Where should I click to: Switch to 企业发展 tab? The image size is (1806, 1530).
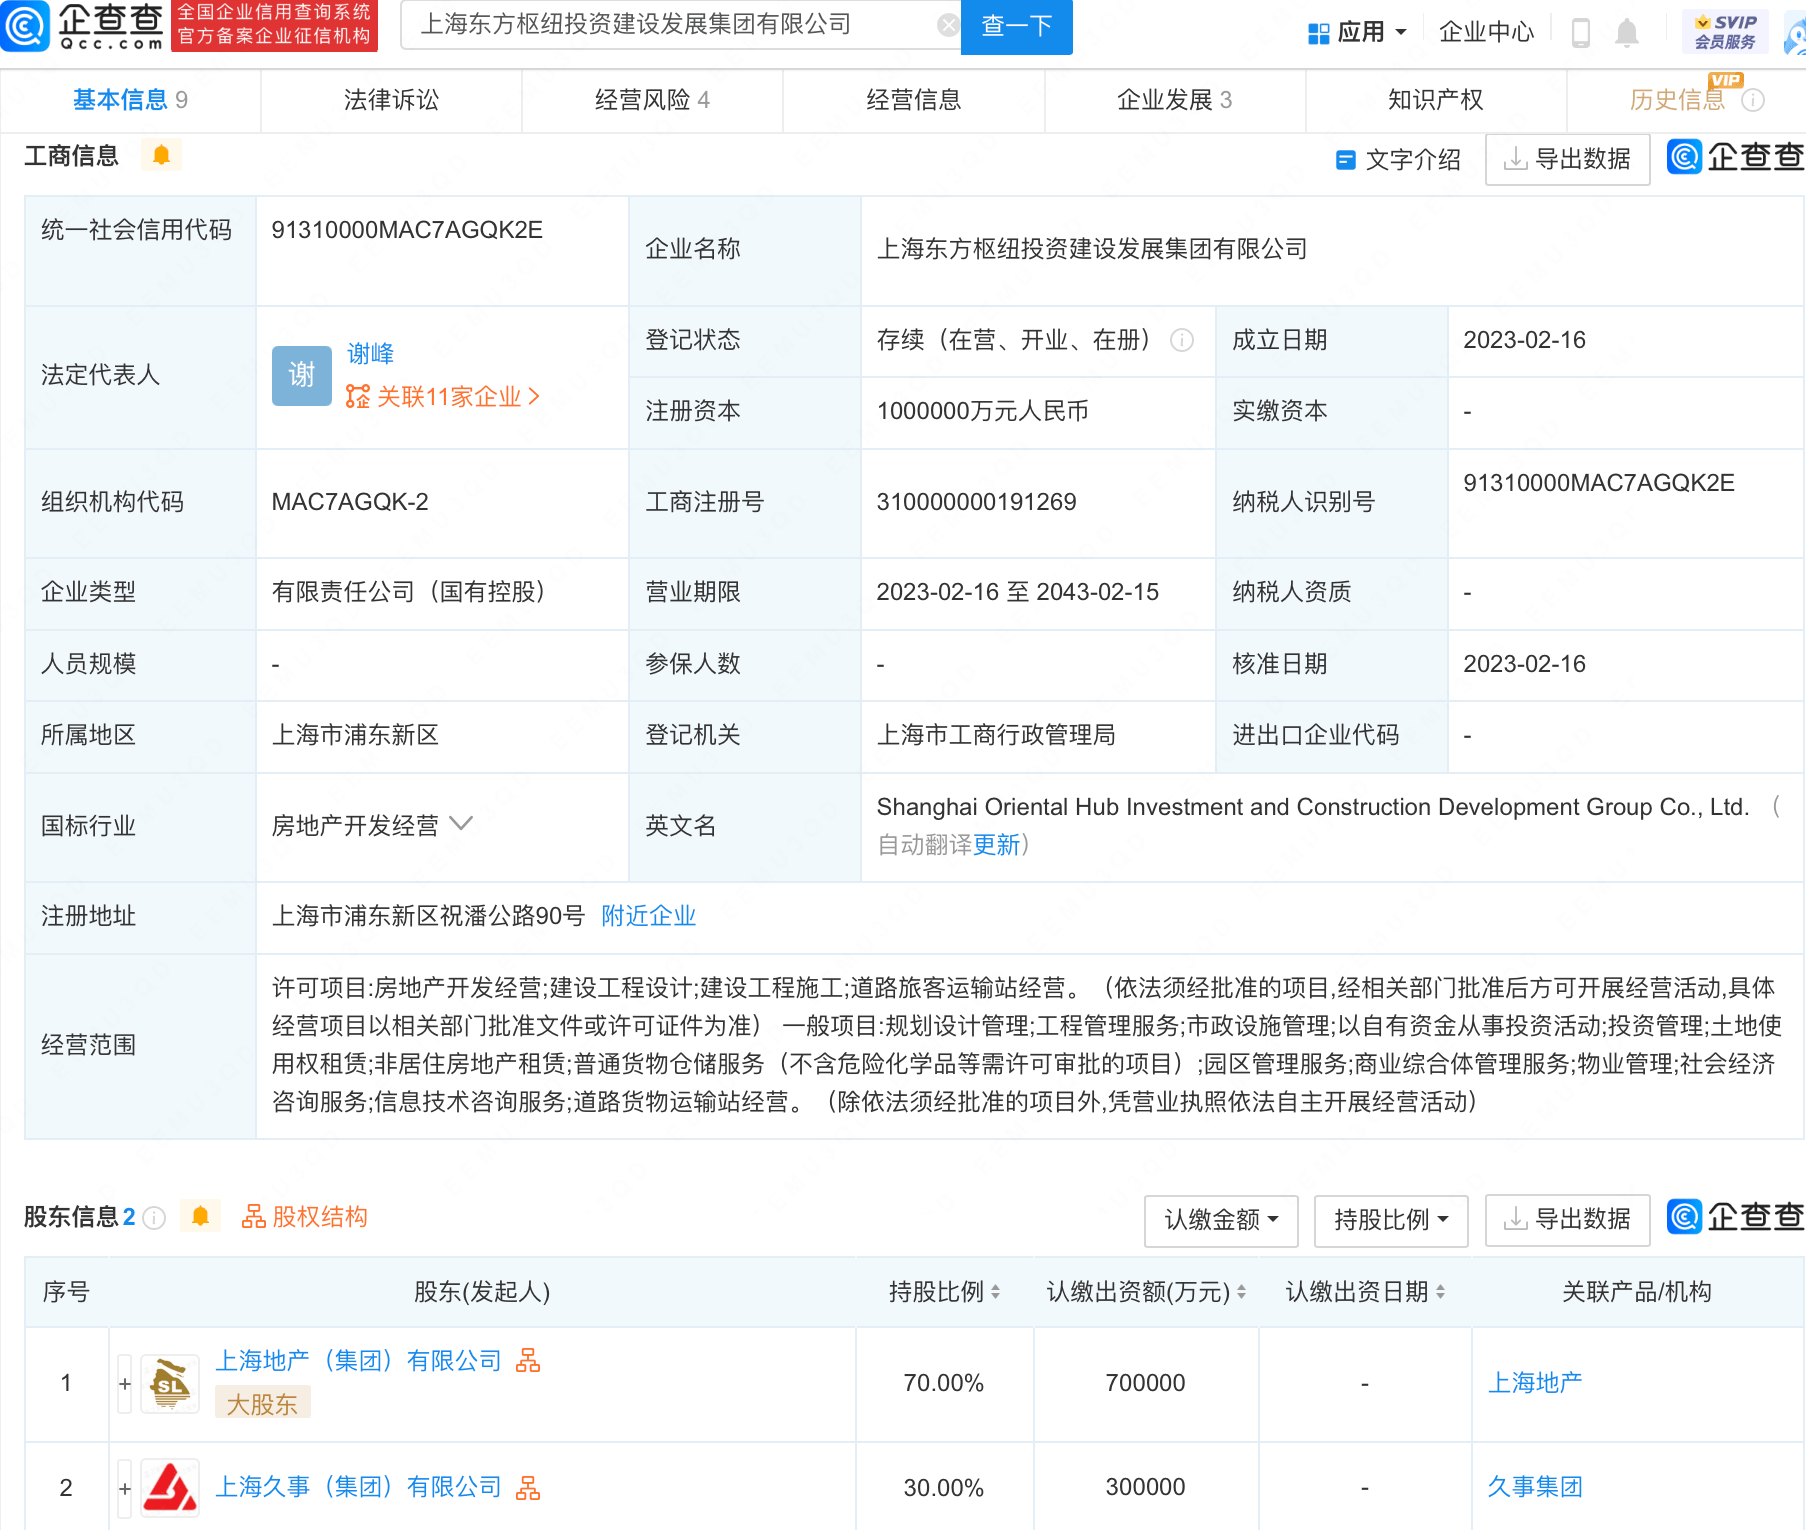pos(1174,100)
